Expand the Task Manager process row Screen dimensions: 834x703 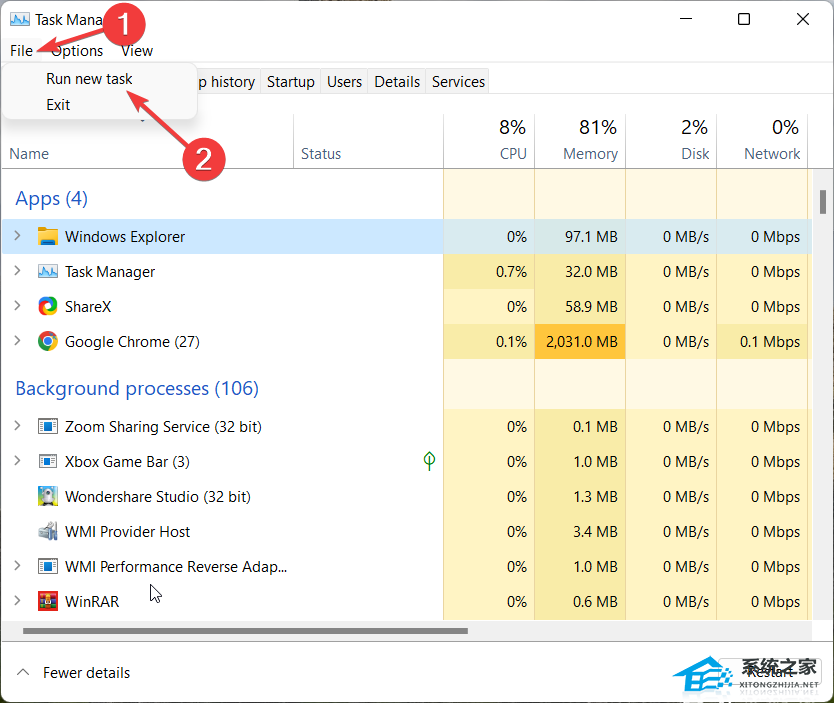click(x=18, y=271)
